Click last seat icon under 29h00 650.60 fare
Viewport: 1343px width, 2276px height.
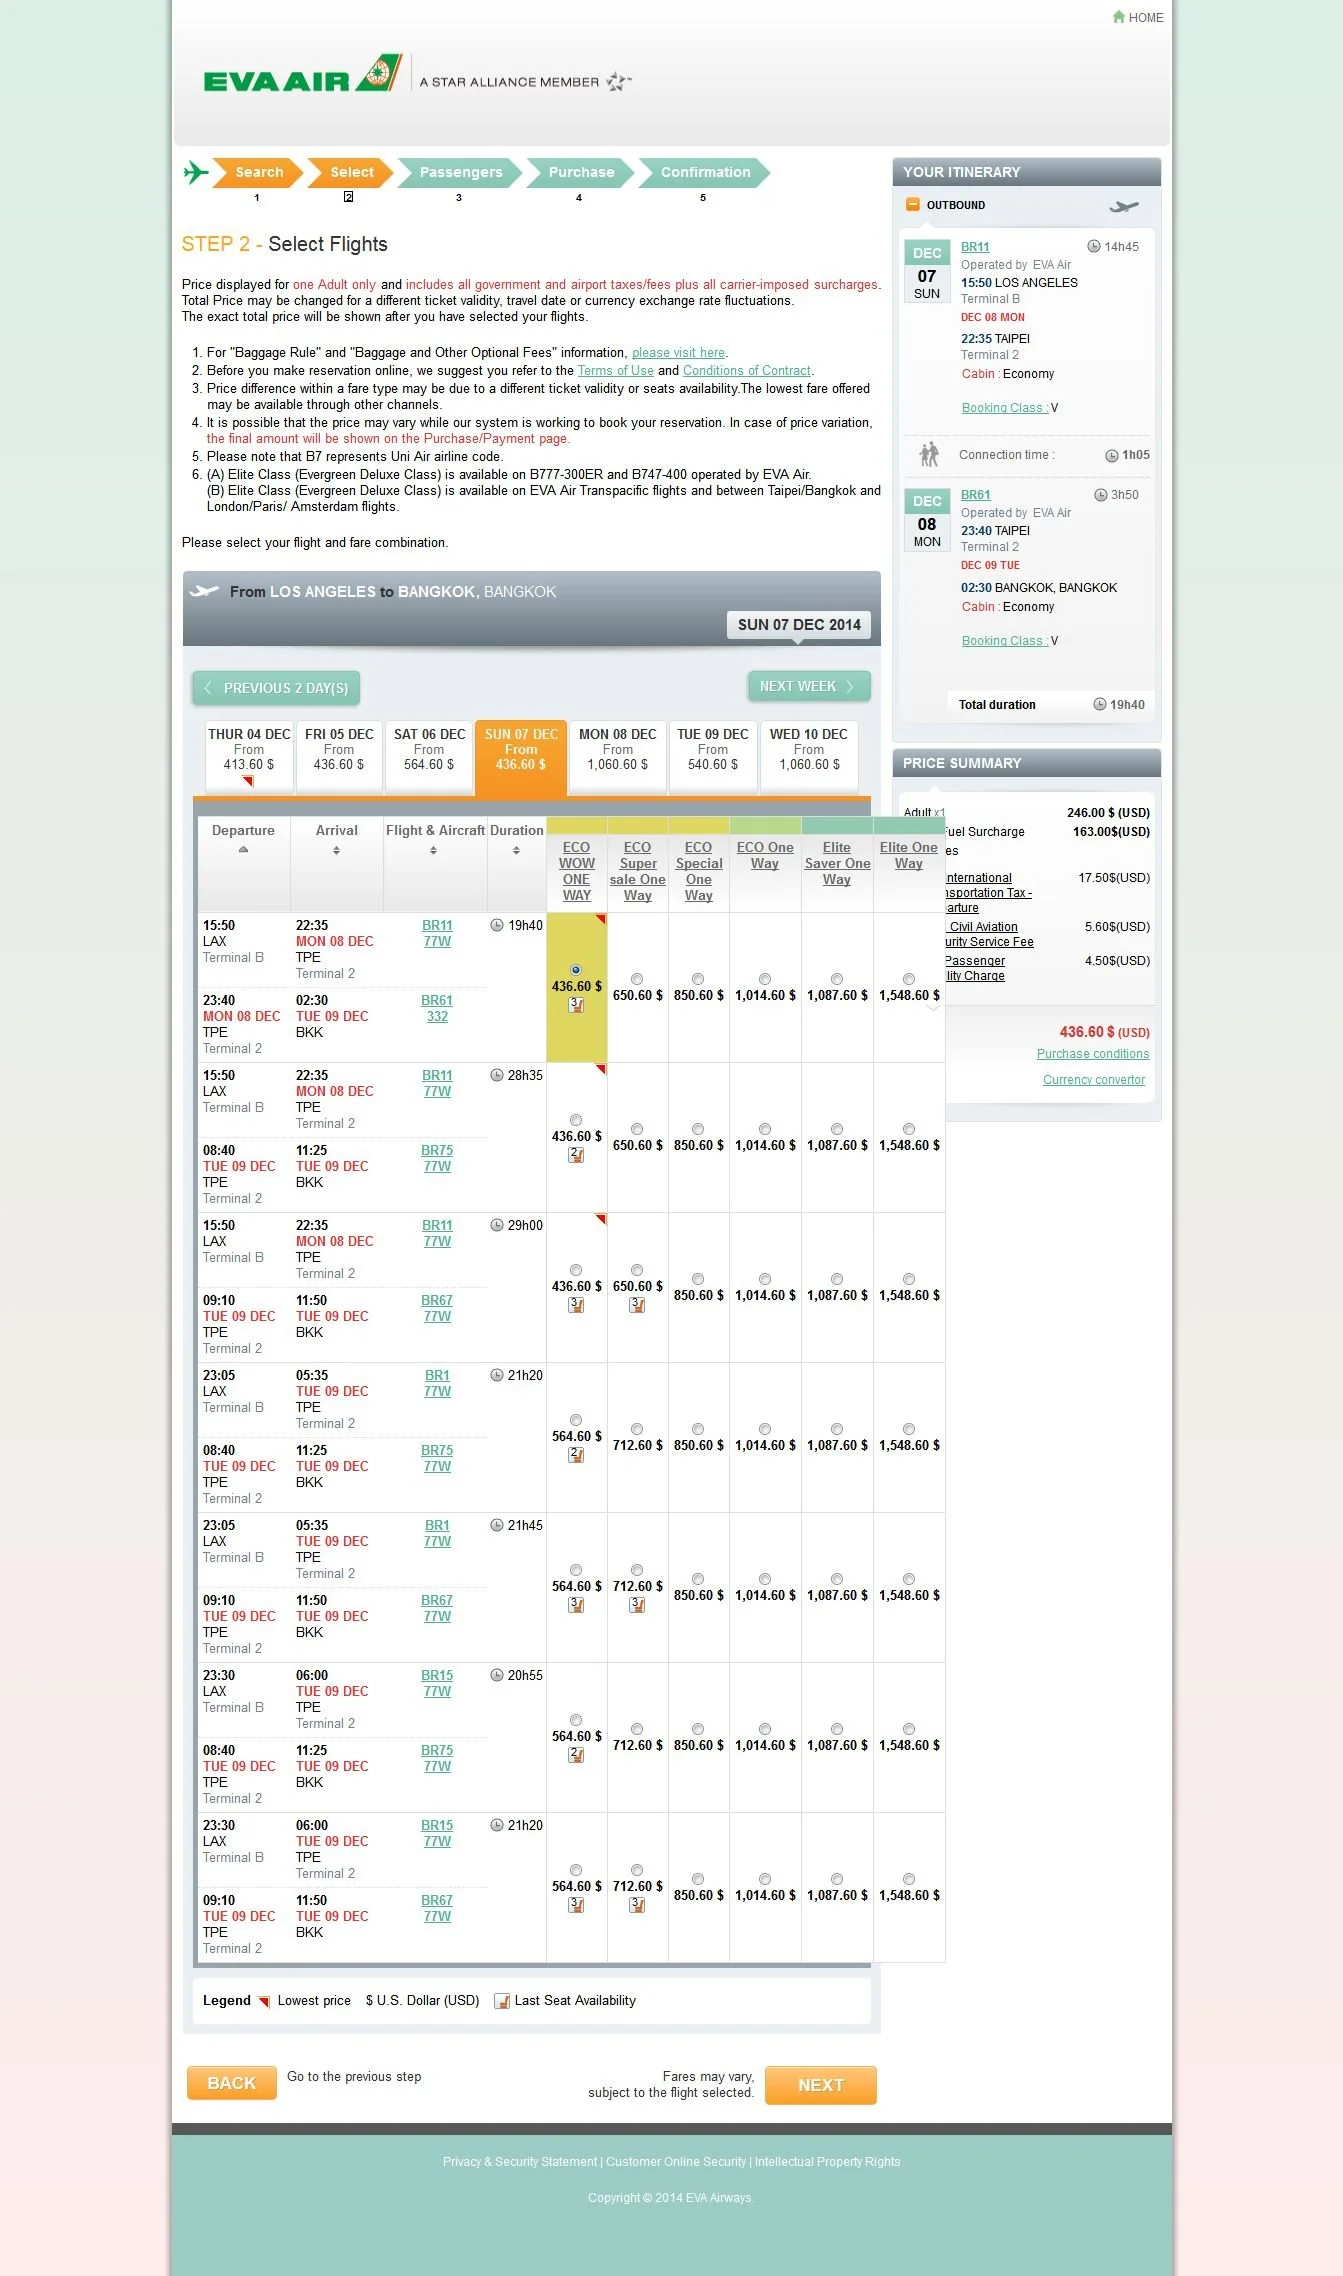click(637, 1305)
